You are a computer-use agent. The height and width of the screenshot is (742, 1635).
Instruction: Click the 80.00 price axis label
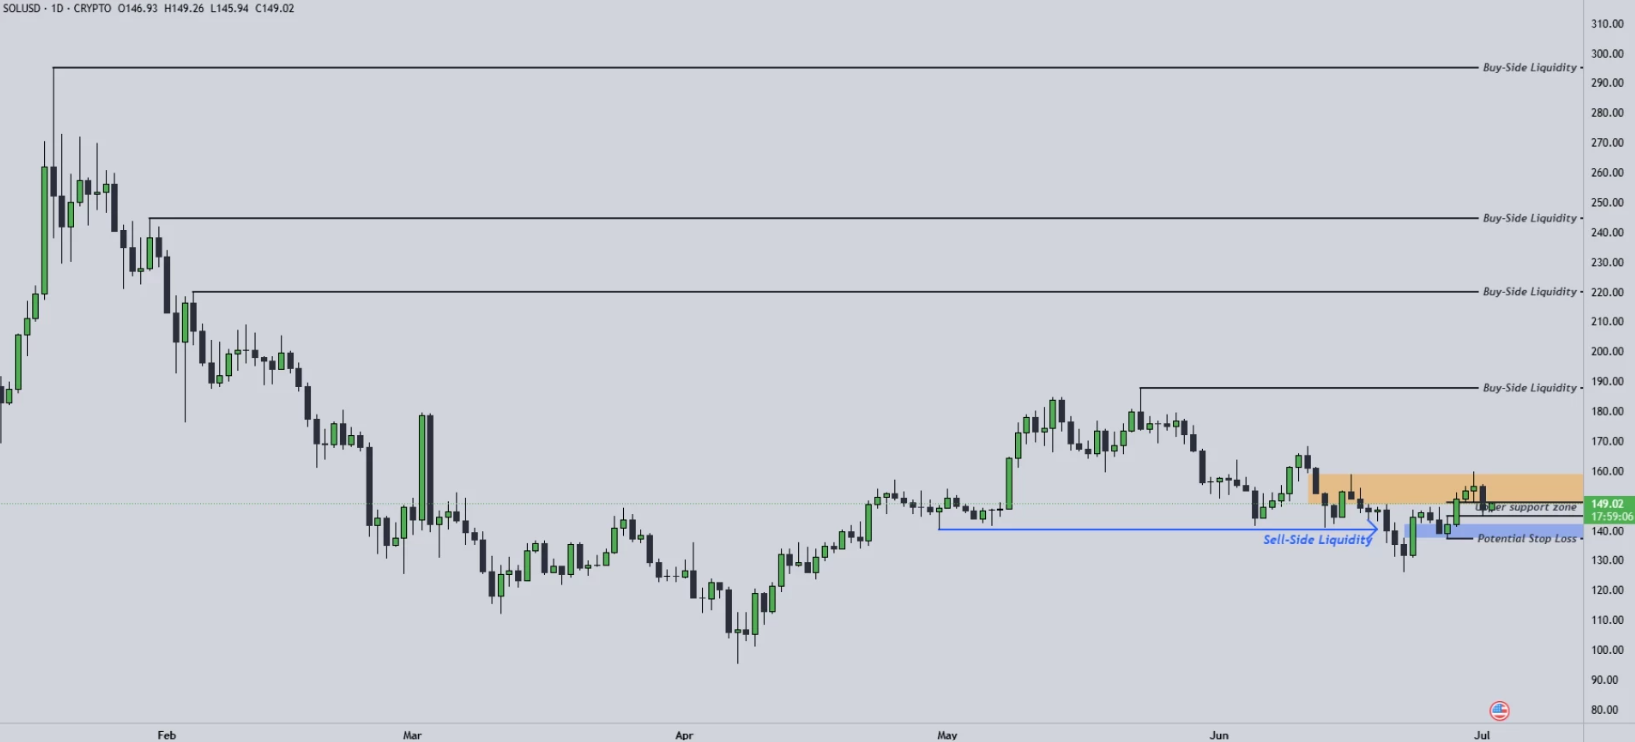click(1604, 710)
